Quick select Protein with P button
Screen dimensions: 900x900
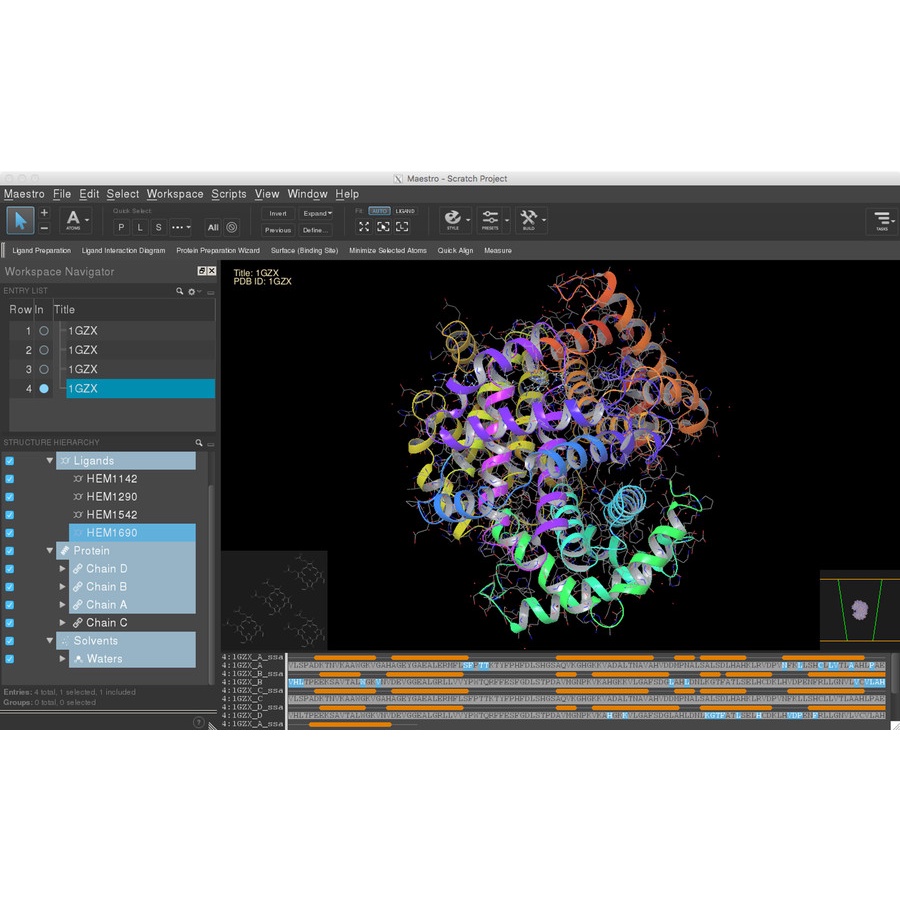121,227
